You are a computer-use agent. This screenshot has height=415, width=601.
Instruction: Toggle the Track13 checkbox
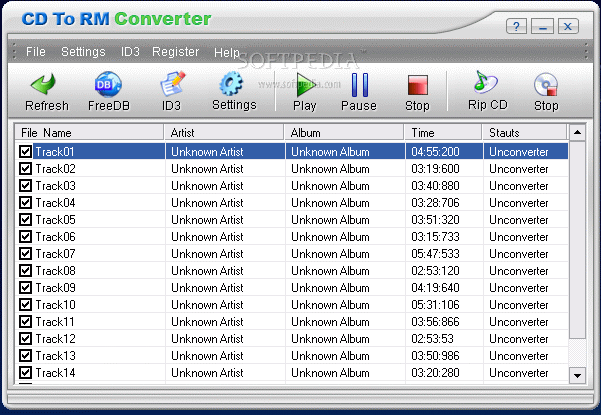point(25,356)
